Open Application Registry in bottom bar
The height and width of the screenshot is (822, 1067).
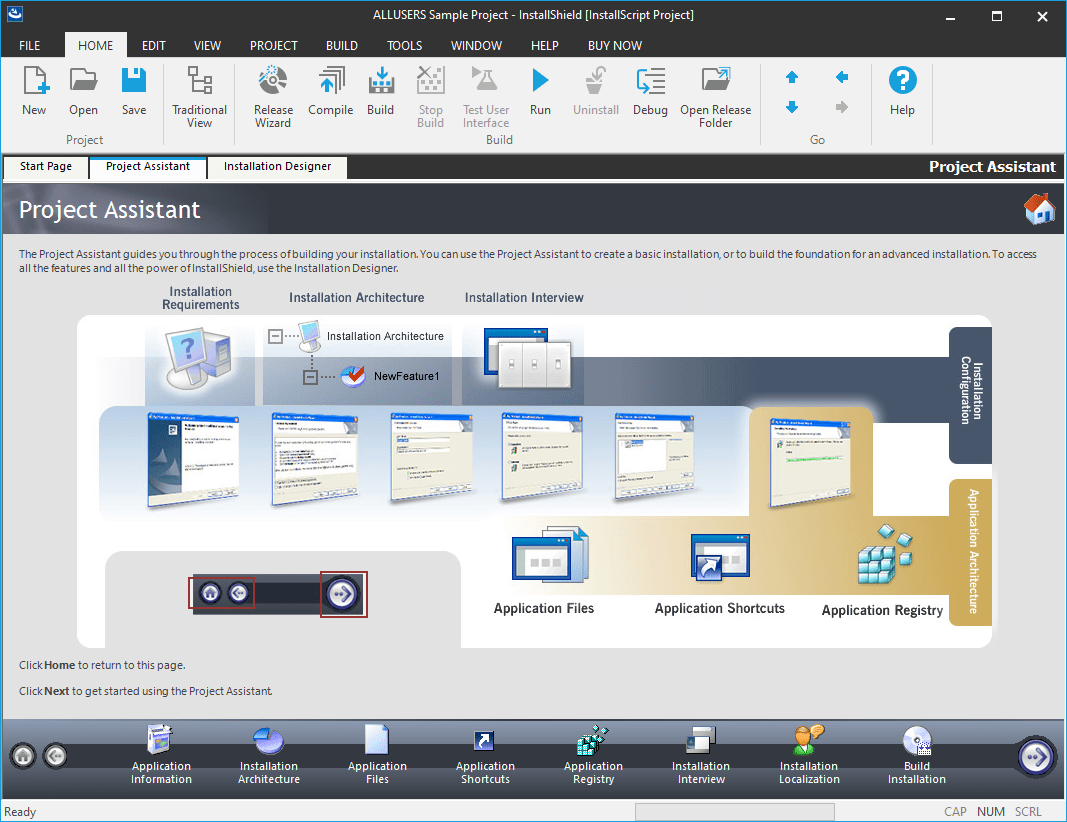[x=593, y=755]
